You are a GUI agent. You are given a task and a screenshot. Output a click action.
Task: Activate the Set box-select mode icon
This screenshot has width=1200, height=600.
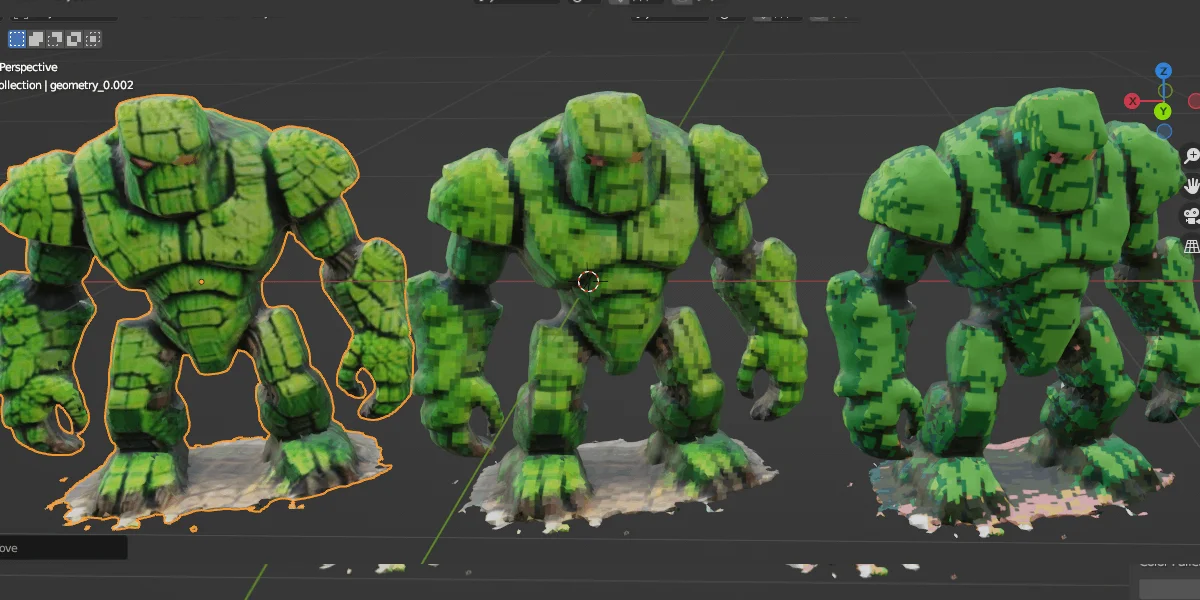[x=16, y=38]
